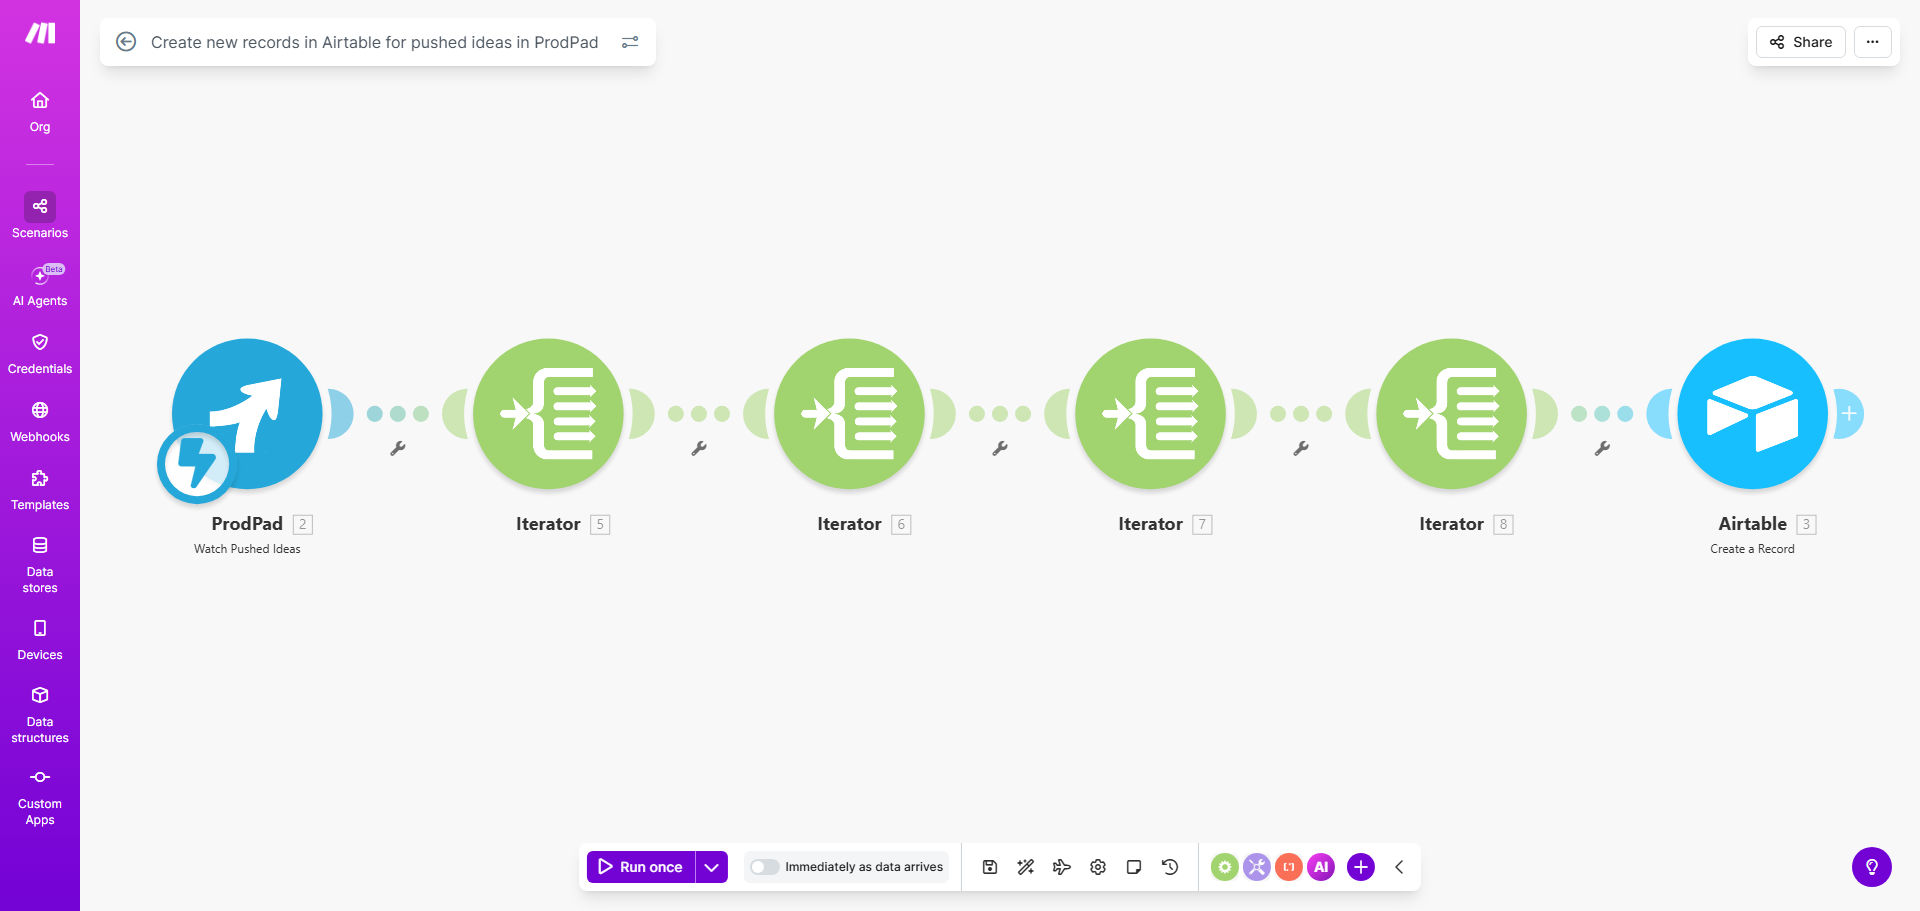The image size is (1920, 911).
Task: Open purple Tools favorites icon
Action: coord(1257,867)
